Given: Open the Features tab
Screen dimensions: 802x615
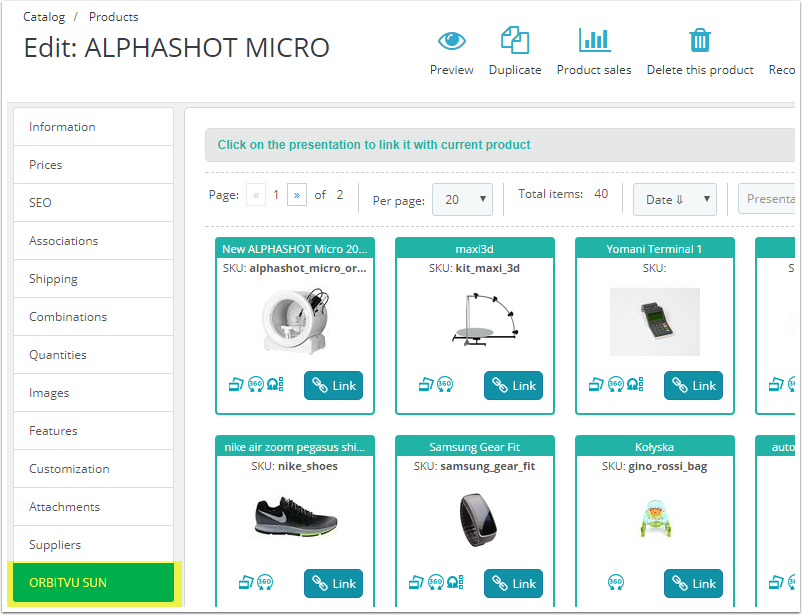Looking at the screenshot, I should click(x=94, y=431).
